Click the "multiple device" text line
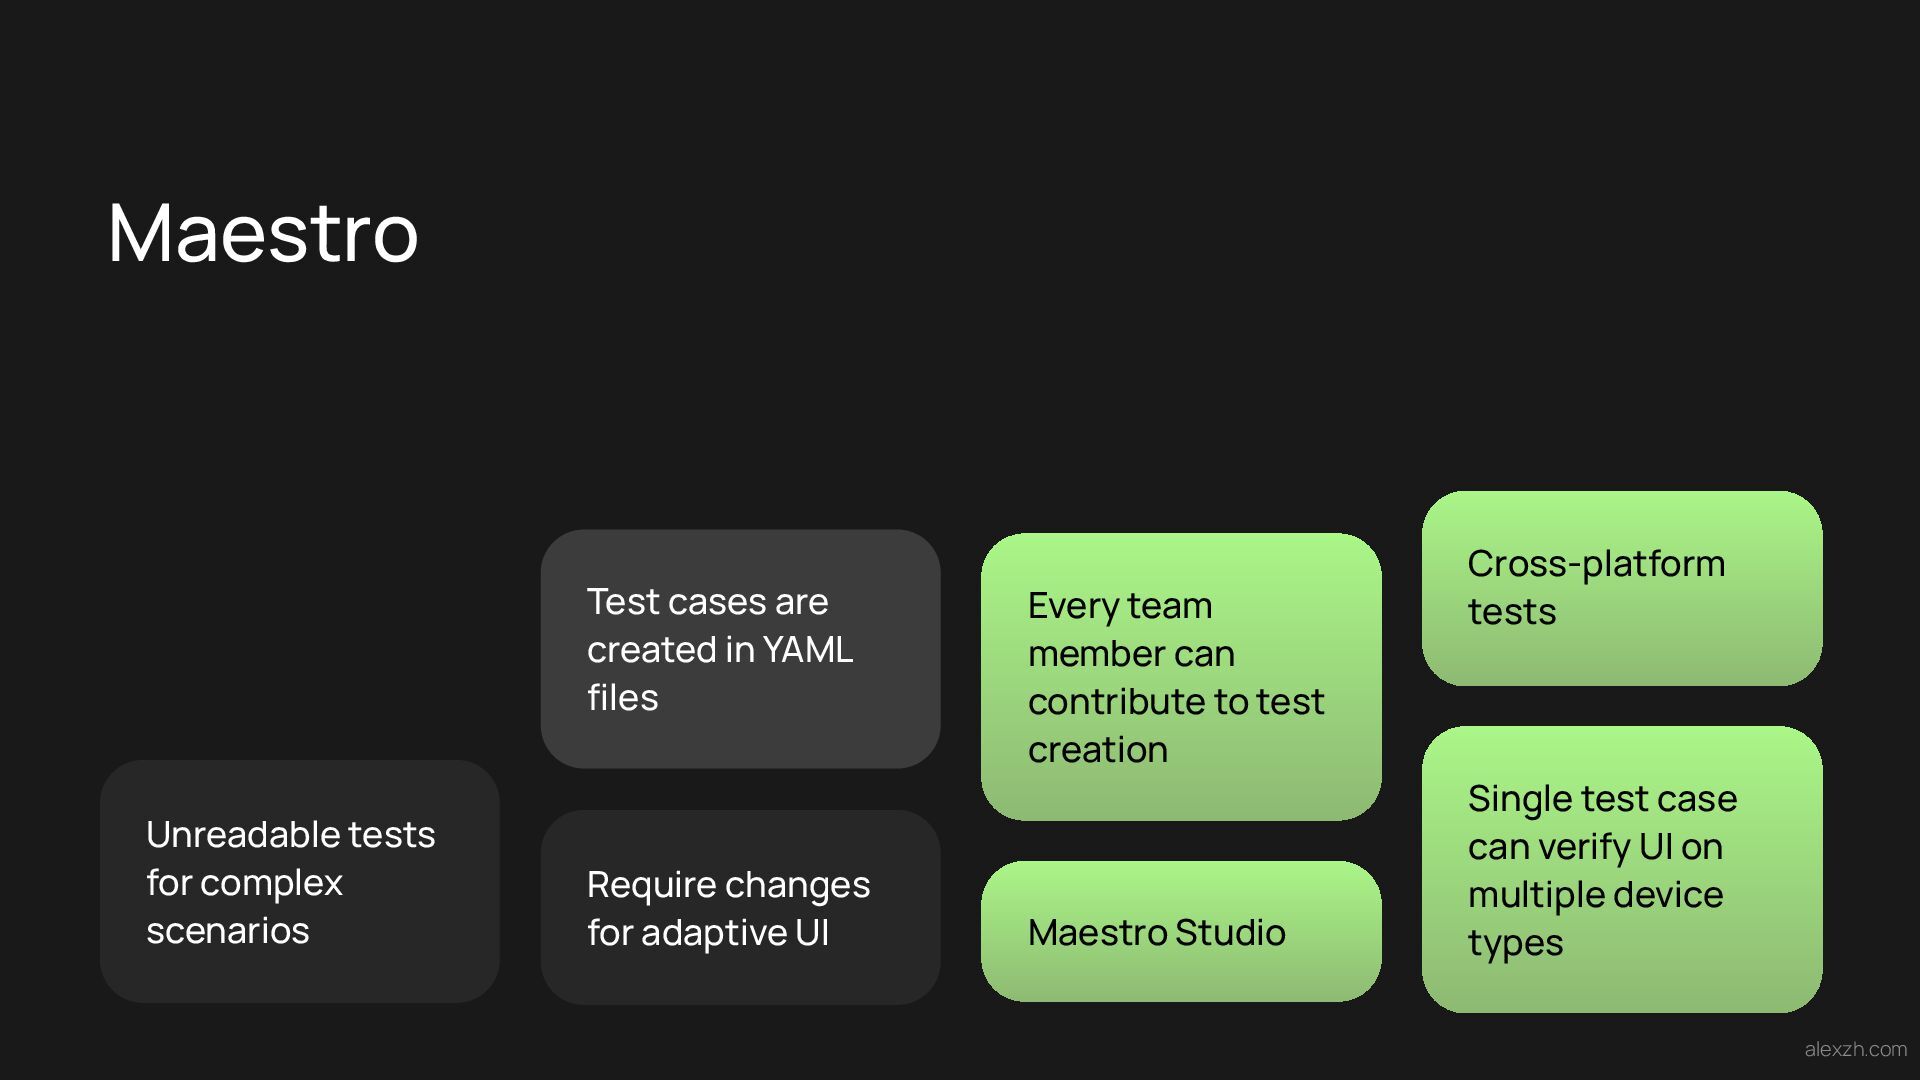The width and height of the screenshot is (1920, 1080). 1595,895
